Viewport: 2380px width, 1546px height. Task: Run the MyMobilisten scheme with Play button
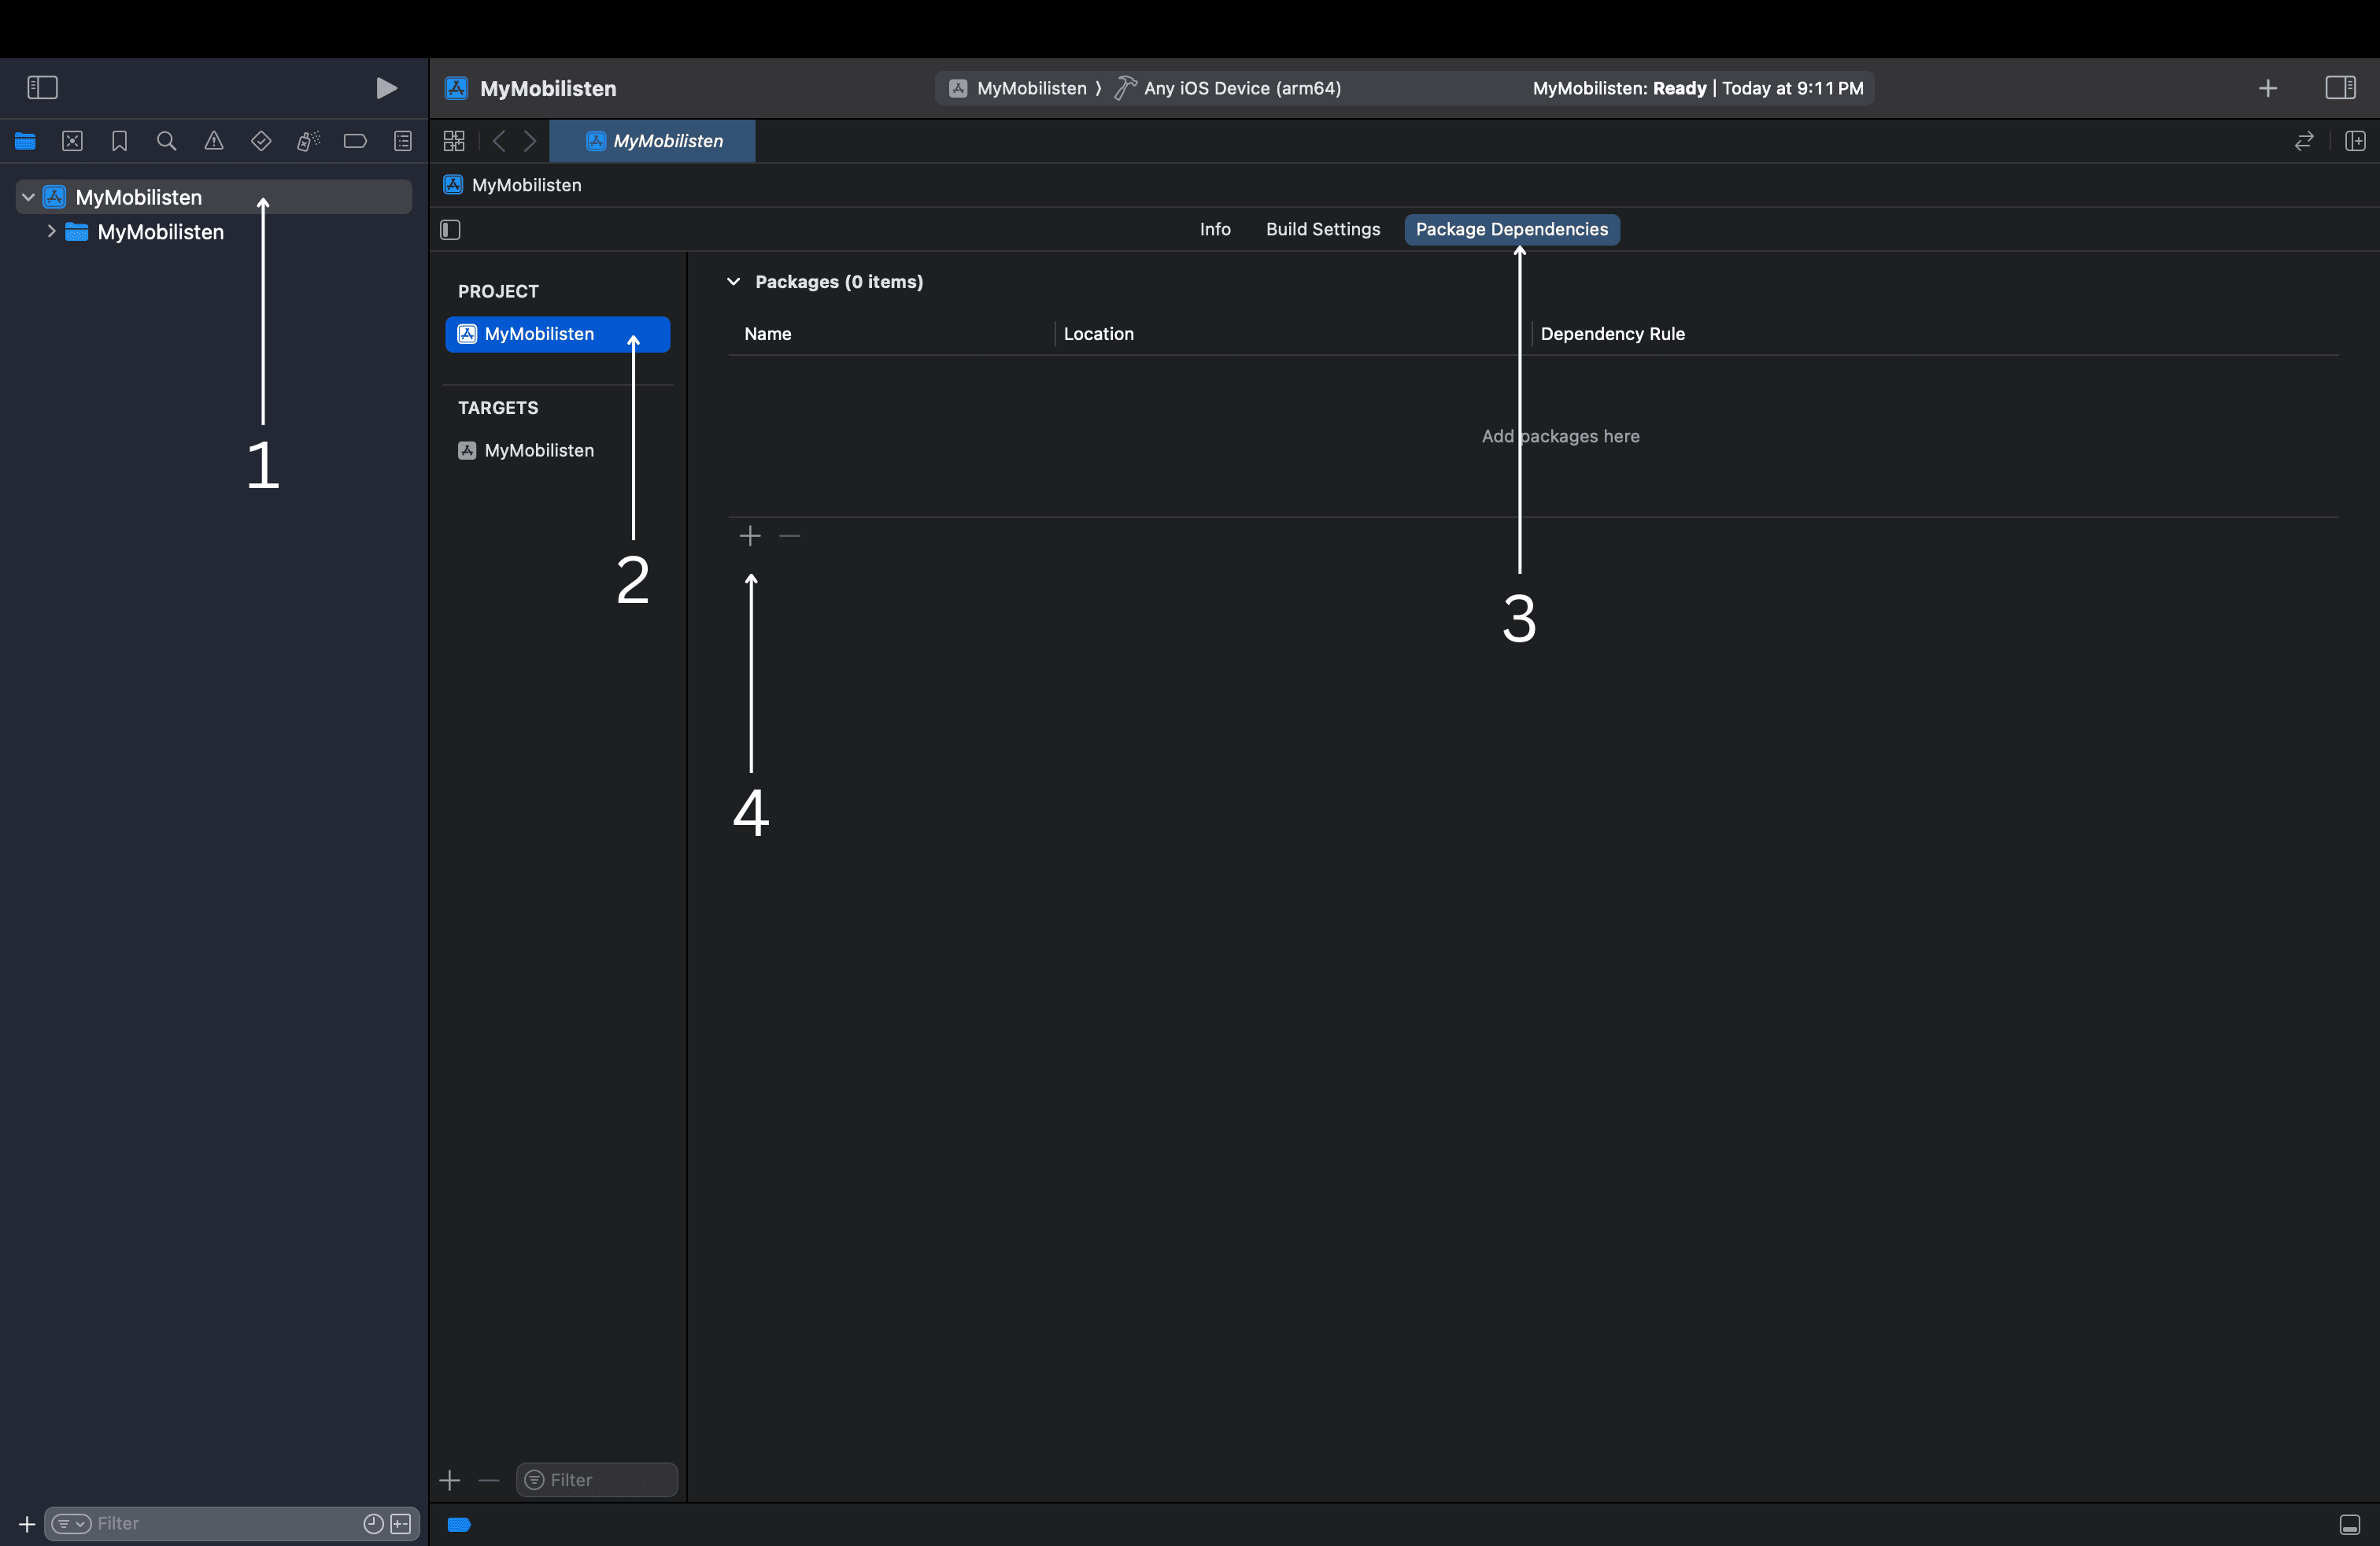[386, 88]
